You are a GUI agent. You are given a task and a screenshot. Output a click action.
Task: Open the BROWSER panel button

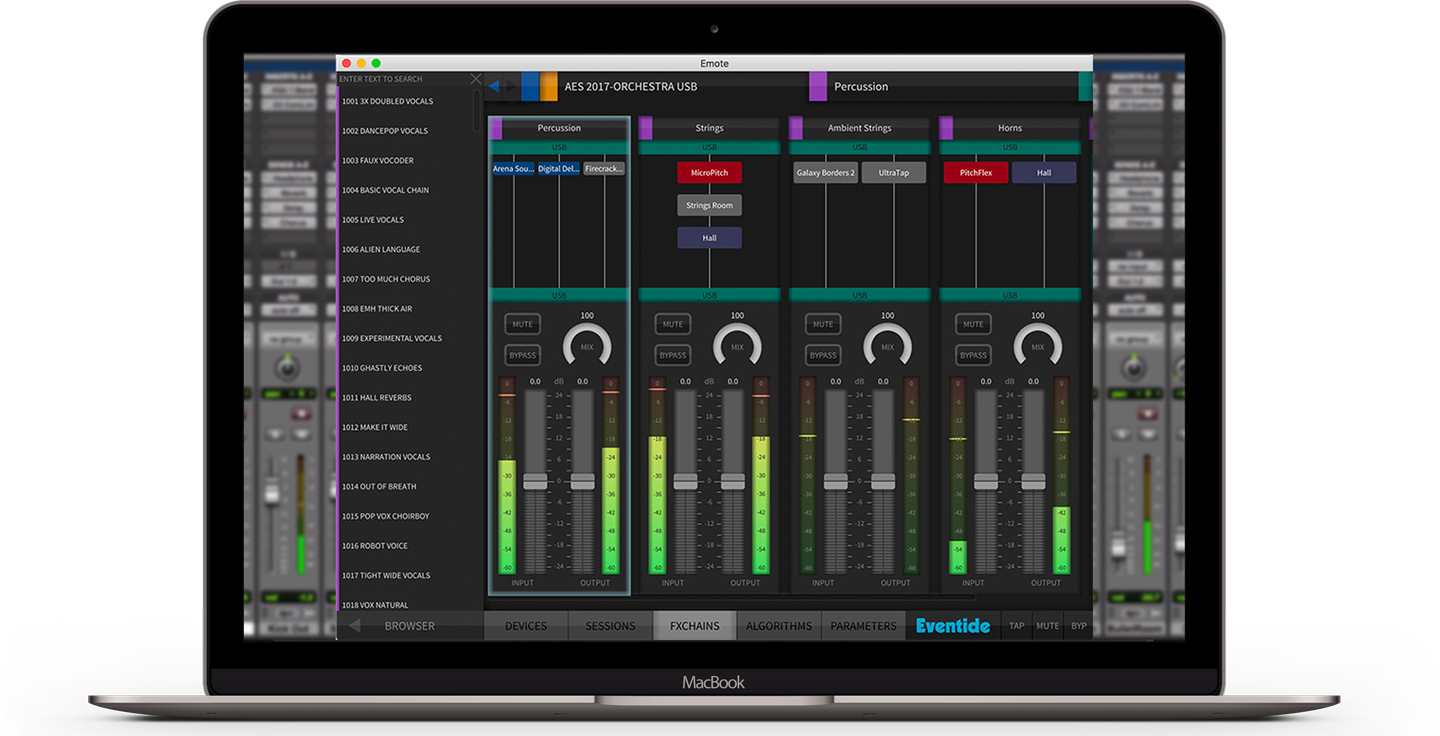pyautogui.click(x=410, y=626)
